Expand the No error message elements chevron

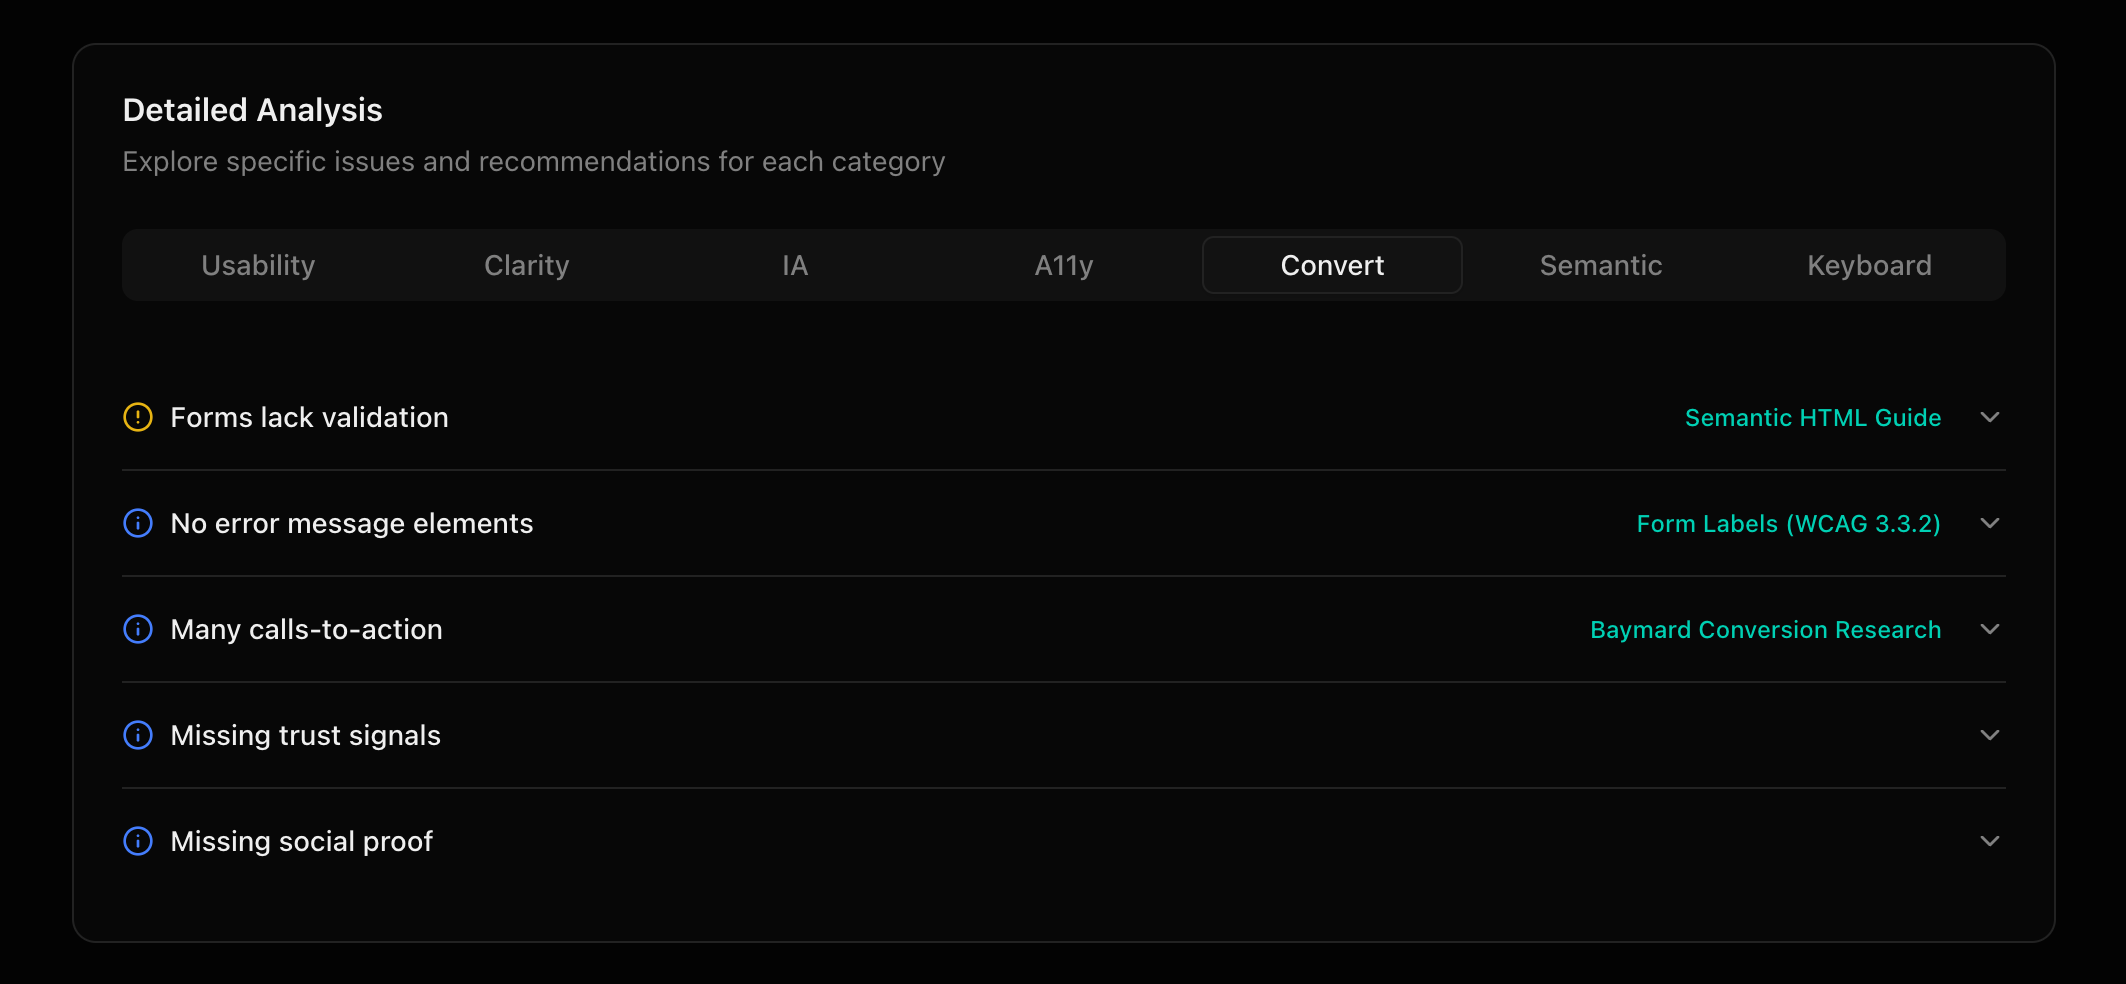1989,523
